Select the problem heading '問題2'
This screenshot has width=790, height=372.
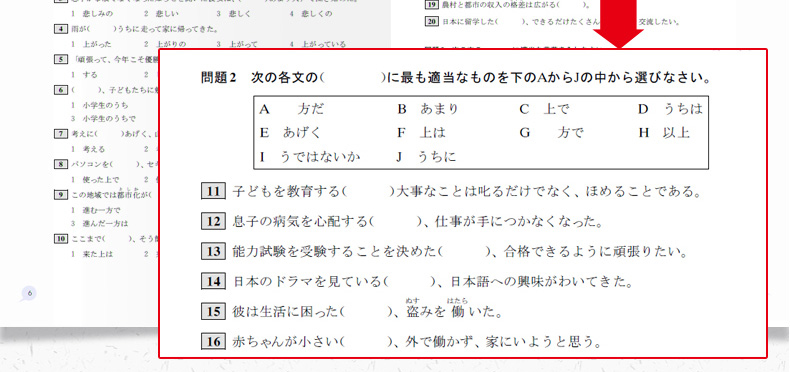(x=218, y=78)
